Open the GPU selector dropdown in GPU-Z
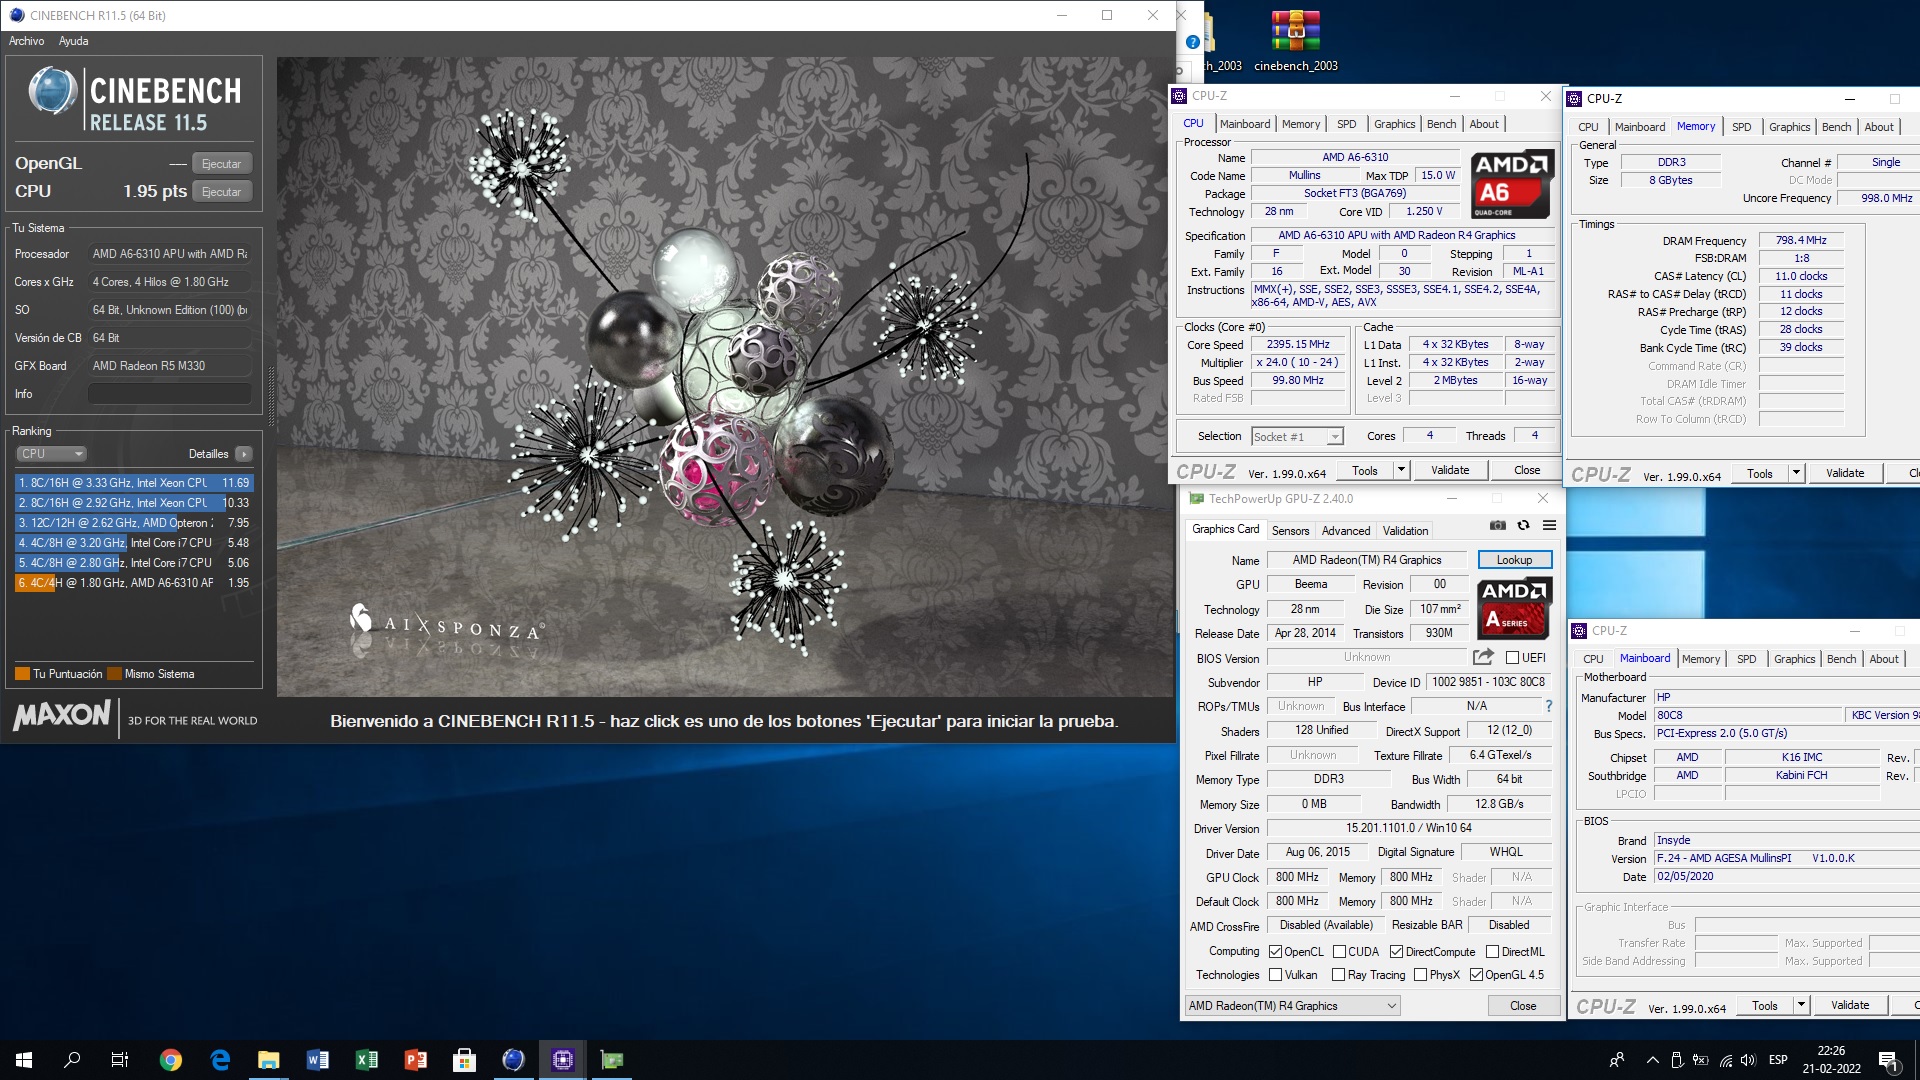The width and height of the screenshot is (1920, 1080). [x=1292, y=1006]
